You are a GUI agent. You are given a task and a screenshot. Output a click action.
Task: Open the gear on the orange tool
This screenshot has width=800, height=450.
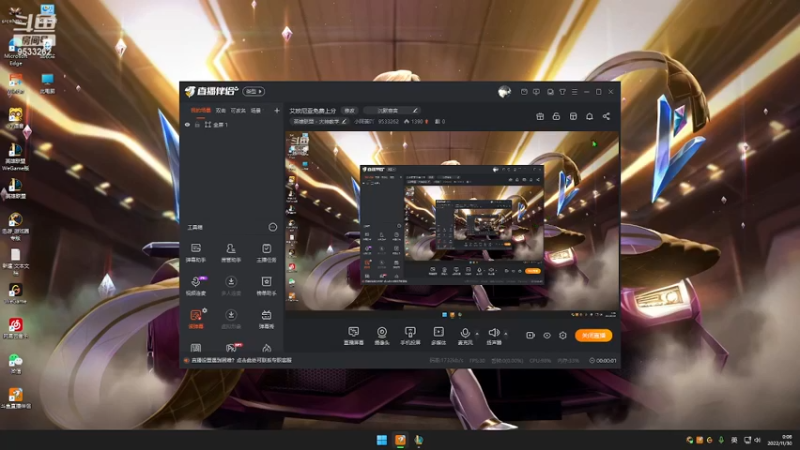click(205, 310)
